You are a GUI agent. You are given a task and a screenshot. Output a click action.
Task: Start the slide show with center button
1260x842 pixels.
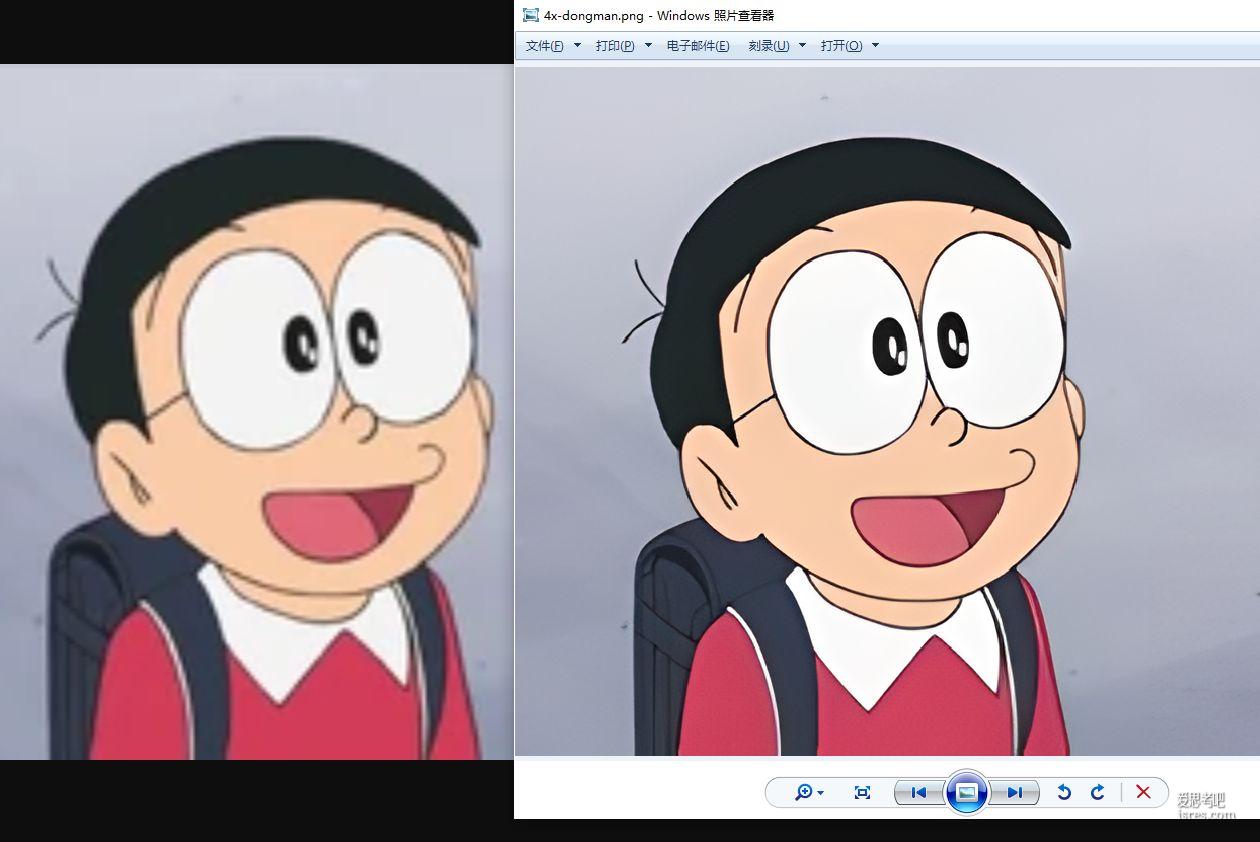coord(966,792)
